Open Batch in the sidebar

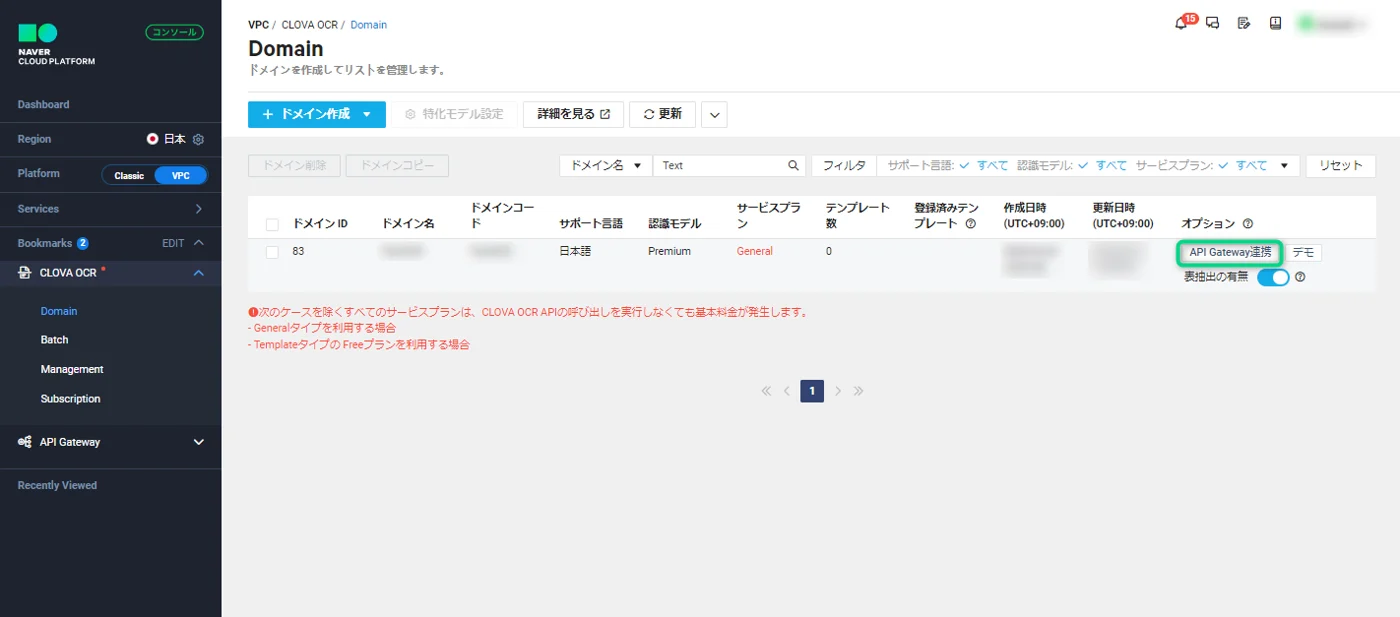click(54, 340)
